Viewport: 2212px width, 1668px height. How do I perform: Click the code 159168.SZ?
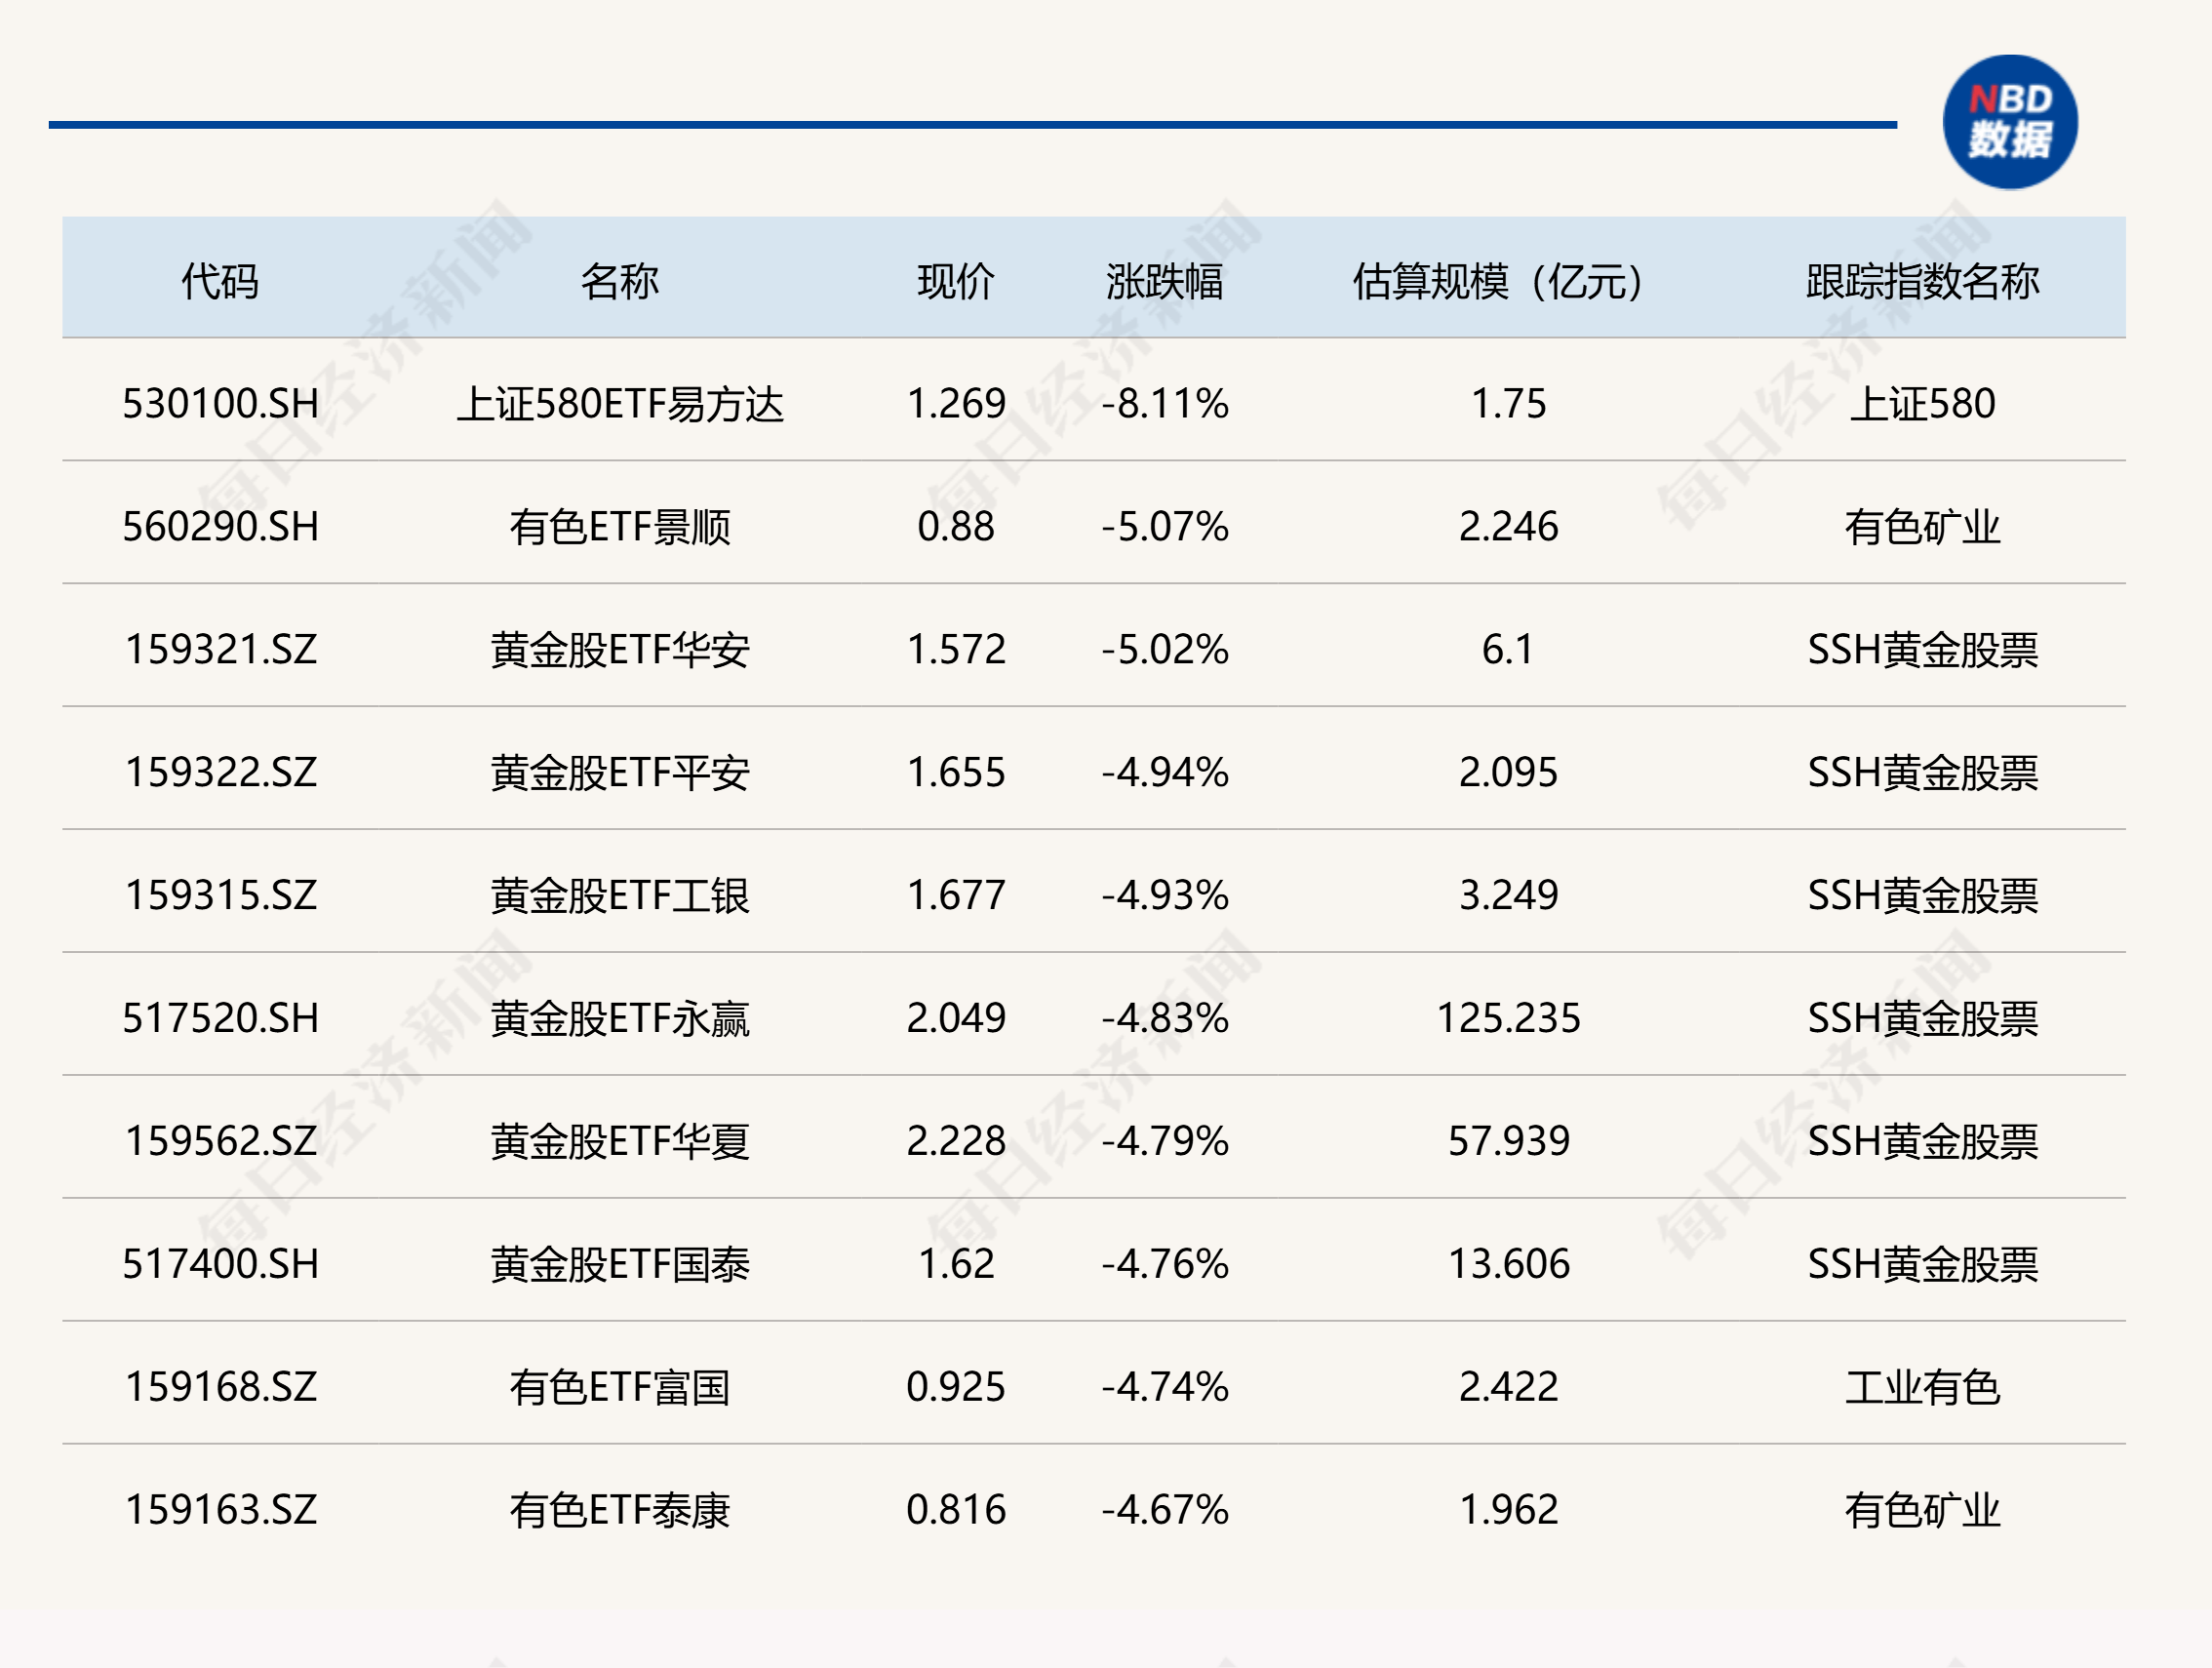[220, 1388]
